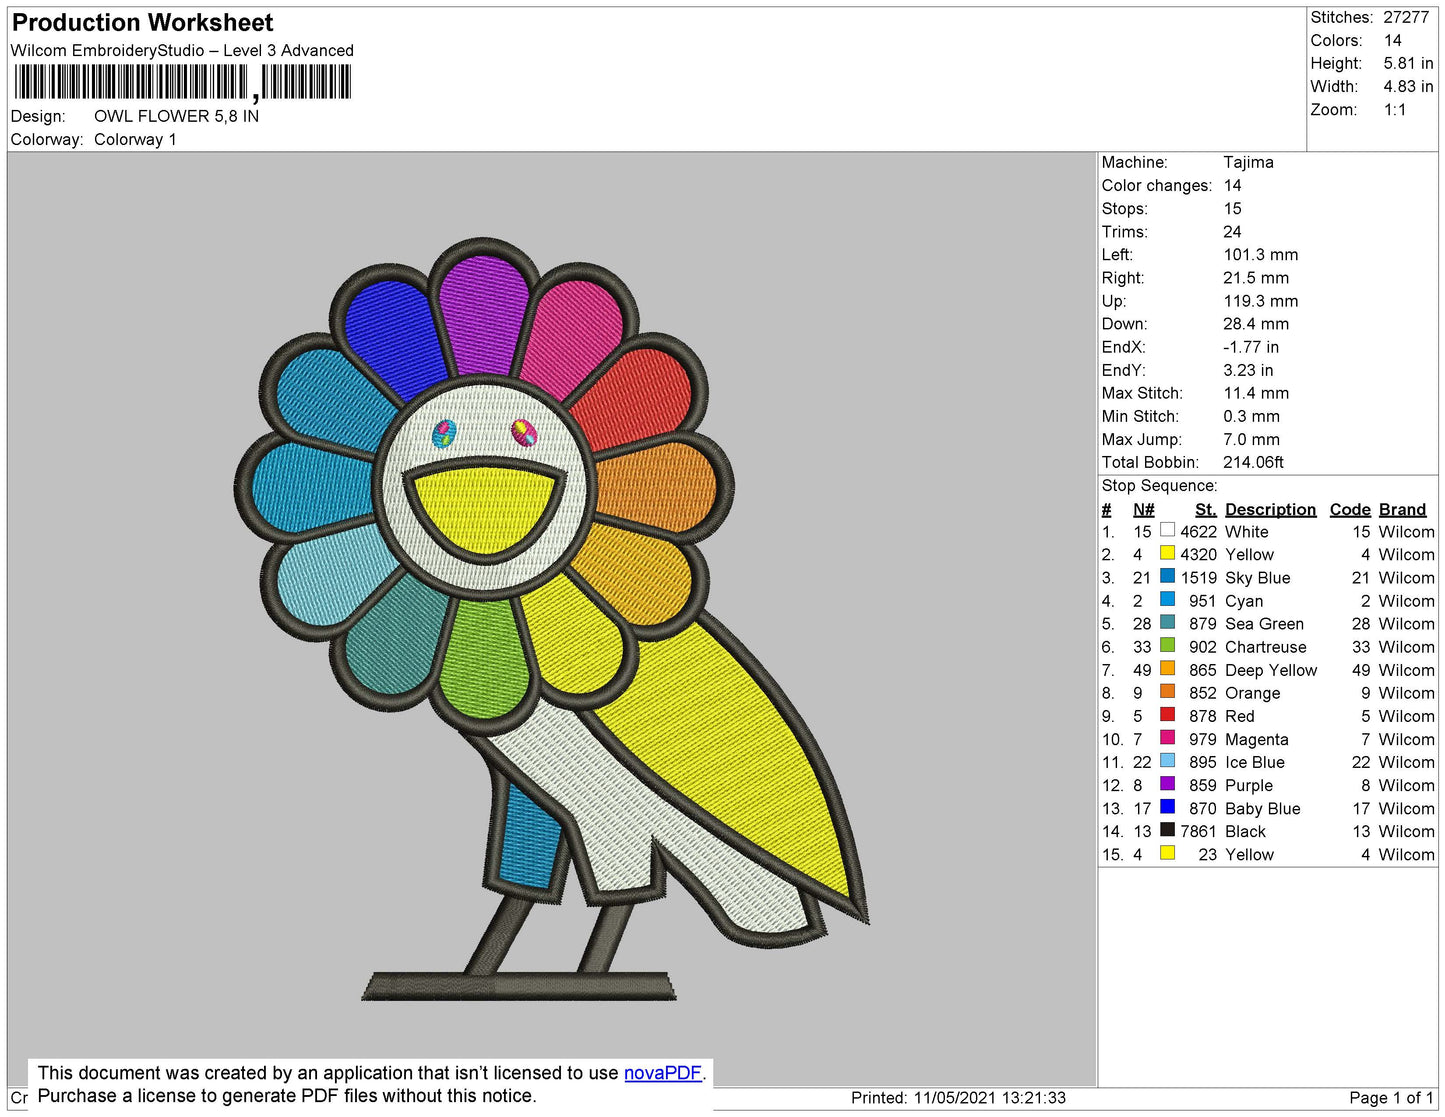Click the stitch count "7861" for Black
This screenshot has height=1117, width=1445.
[1198, 832]
